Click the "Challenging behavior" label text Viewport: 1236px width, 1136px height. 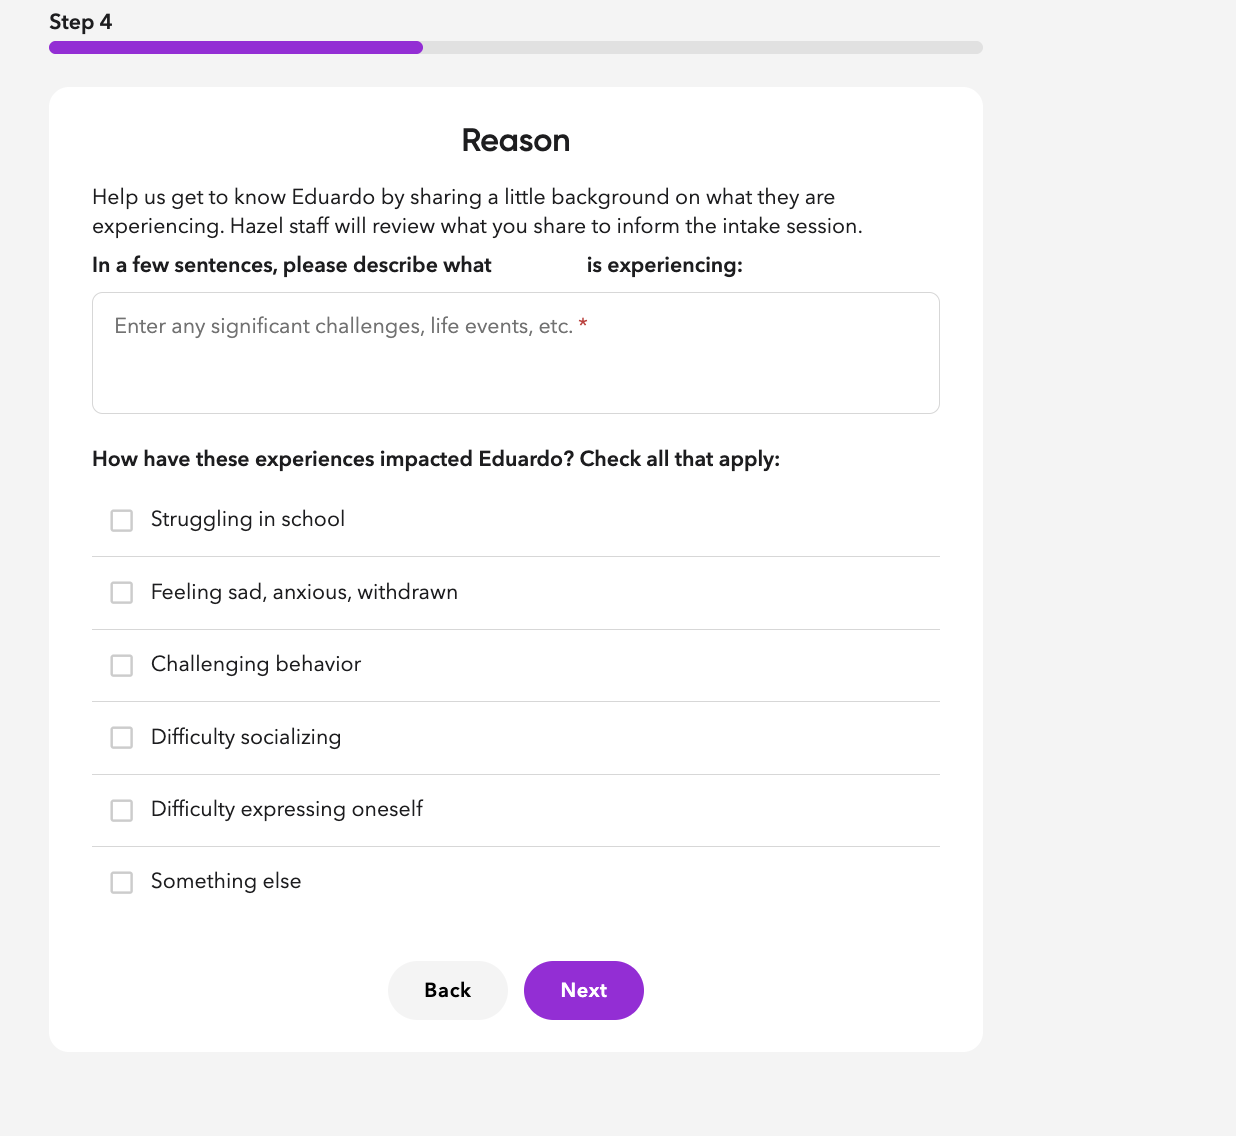coord(256,664)
